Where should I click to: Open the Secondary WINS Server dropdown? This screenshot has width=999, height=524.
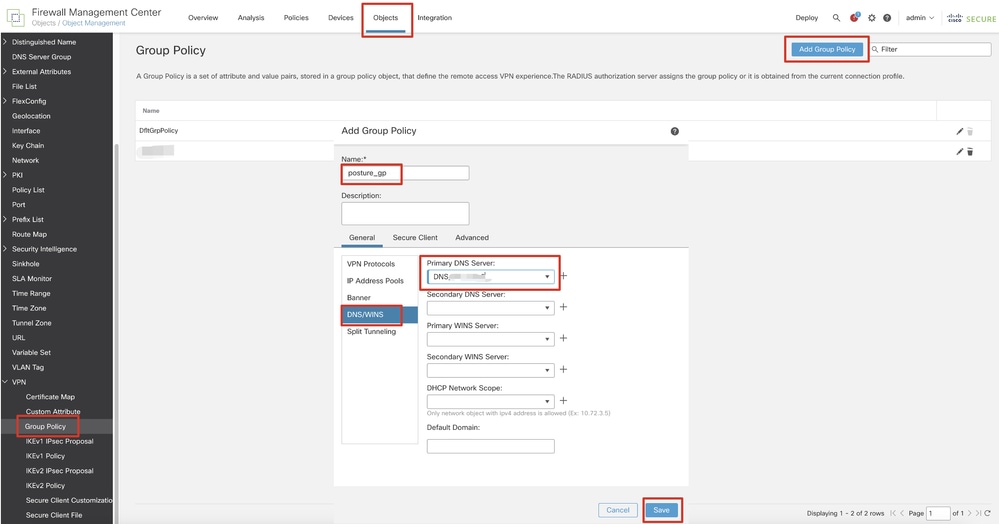[491, 370]
